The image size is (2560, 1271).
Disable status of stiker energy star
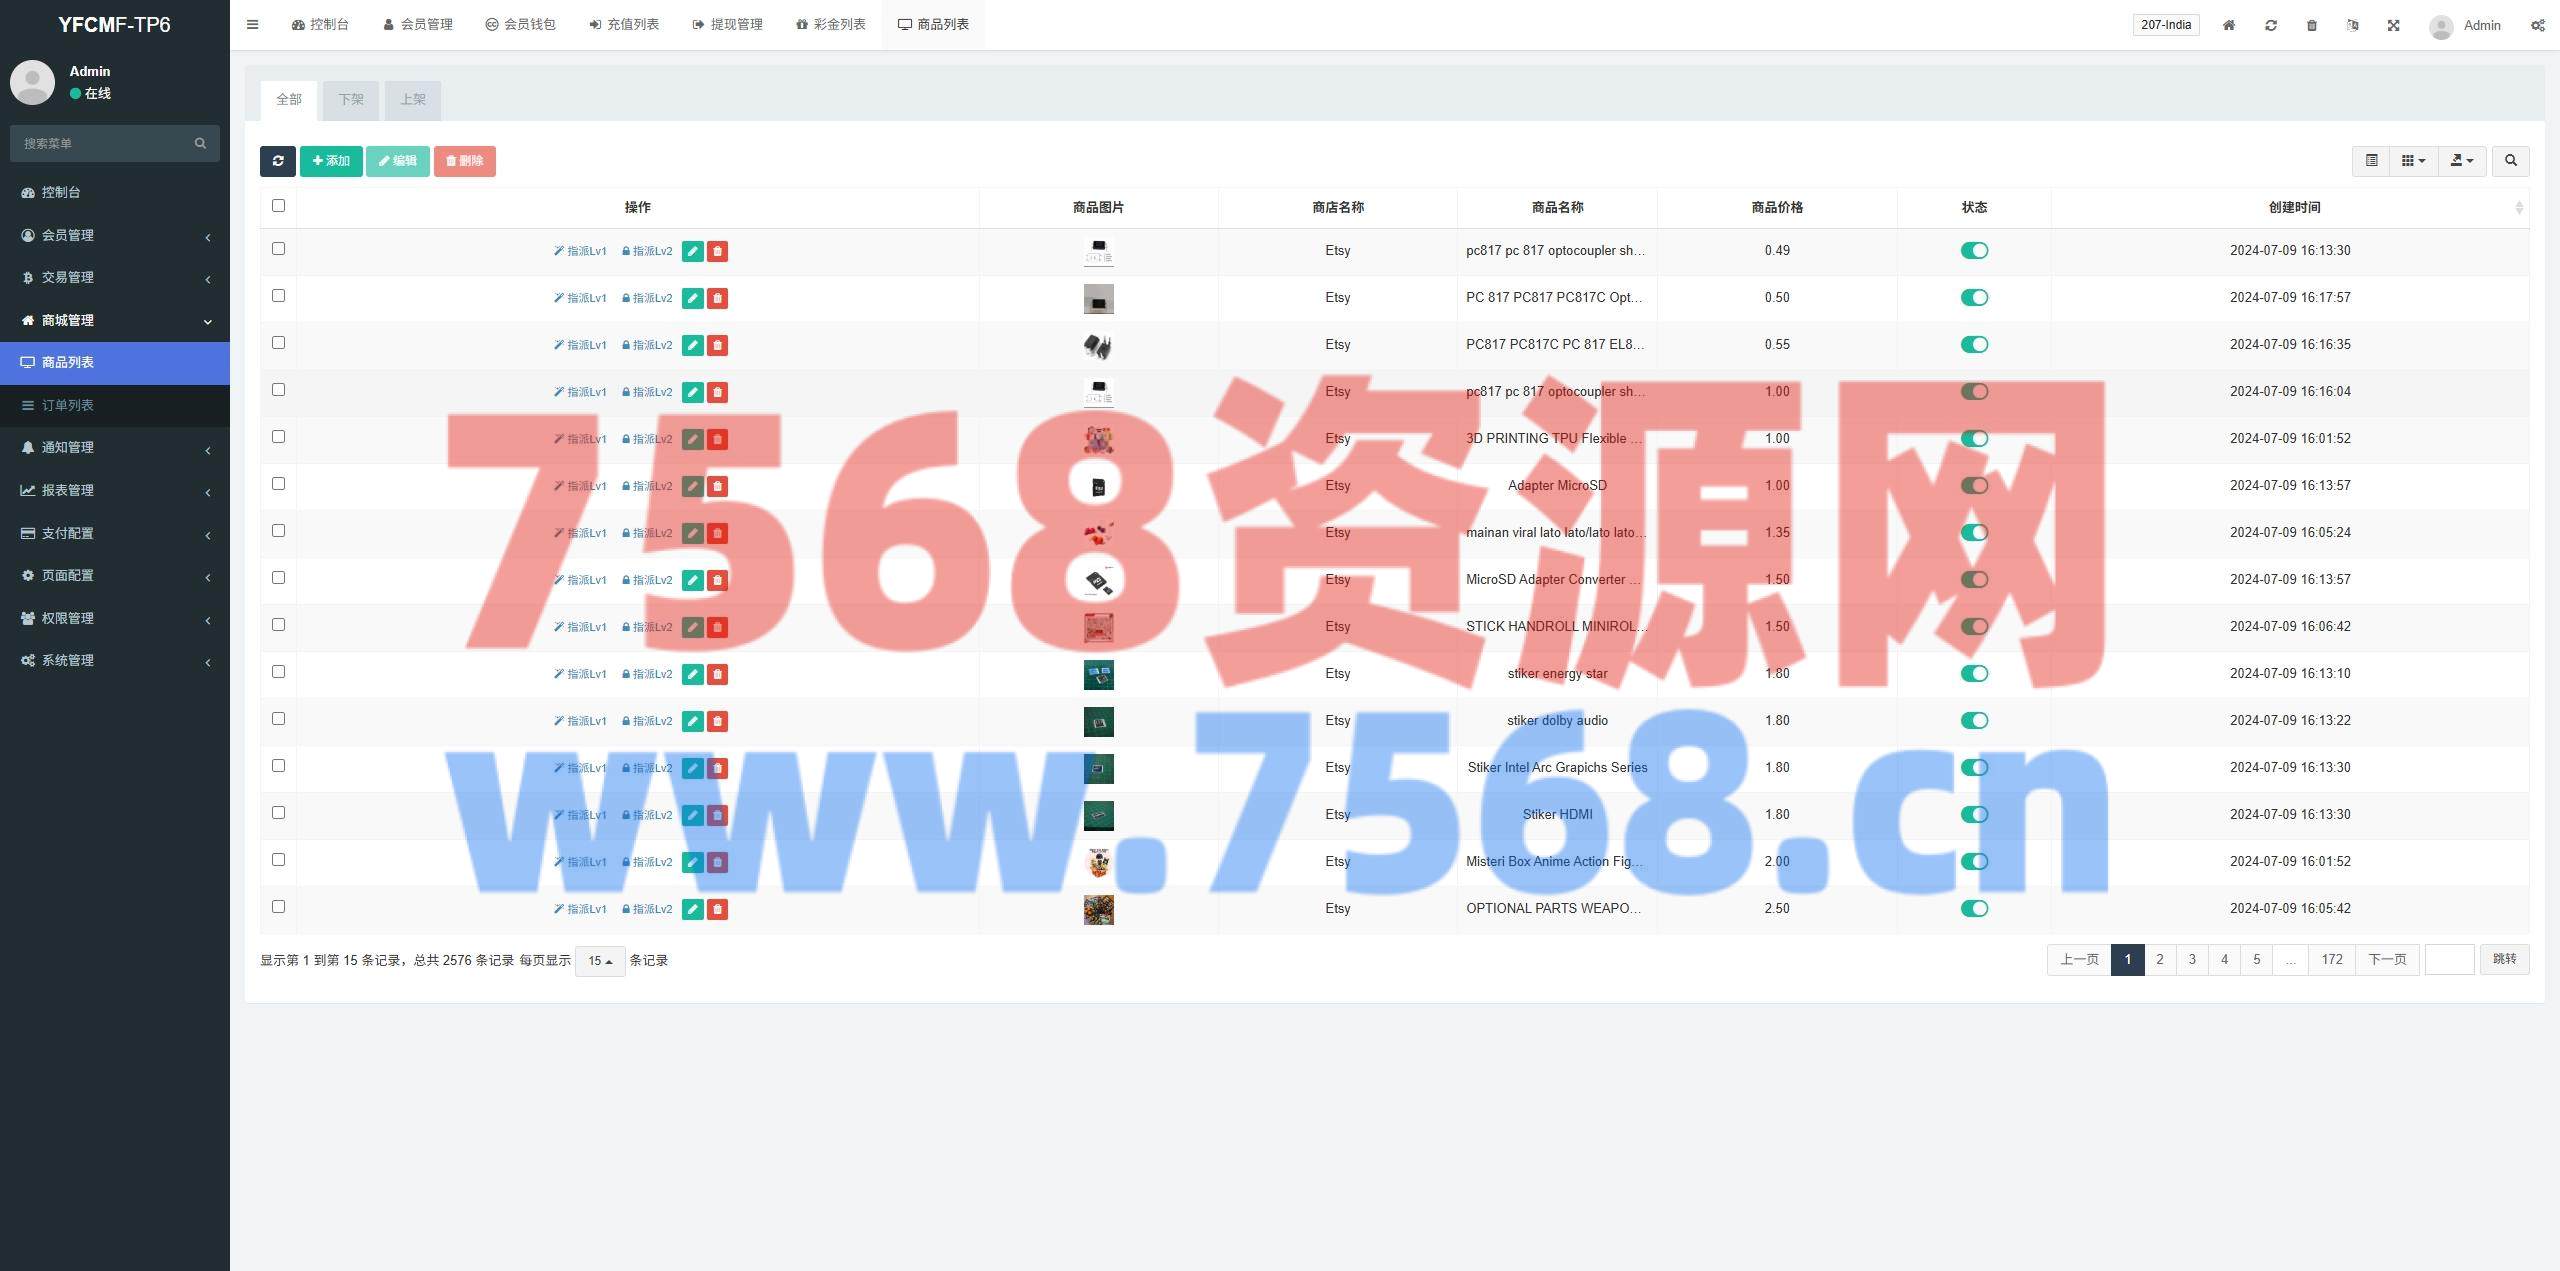coord(1973,674)
